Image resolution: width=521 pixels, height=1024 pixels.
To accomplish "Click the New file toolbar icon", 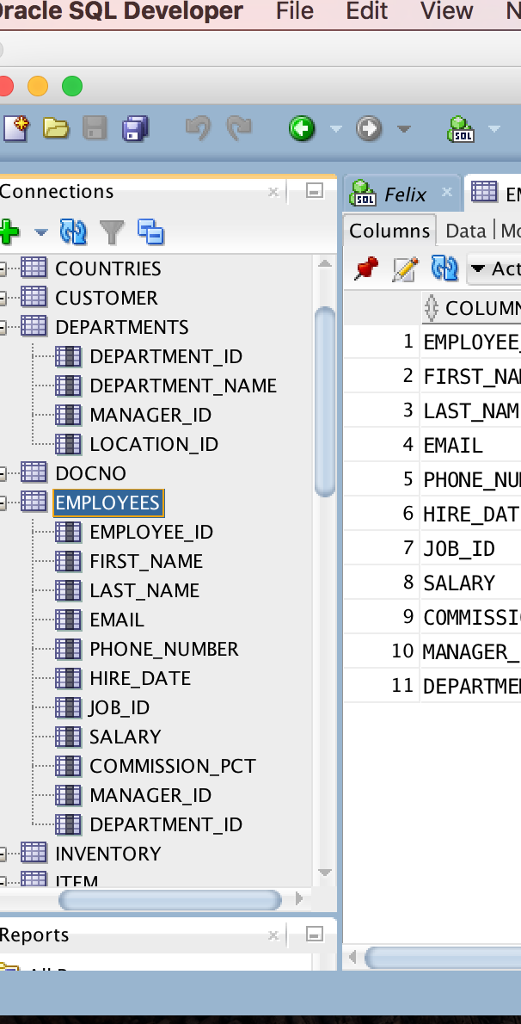I will tap(14, 129).
